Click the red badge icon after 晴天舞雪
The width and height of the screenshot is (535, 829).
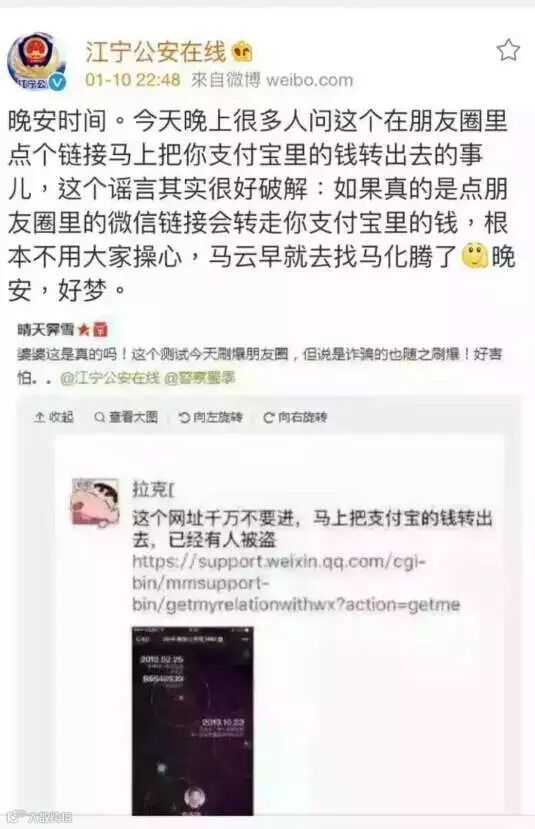100,330
